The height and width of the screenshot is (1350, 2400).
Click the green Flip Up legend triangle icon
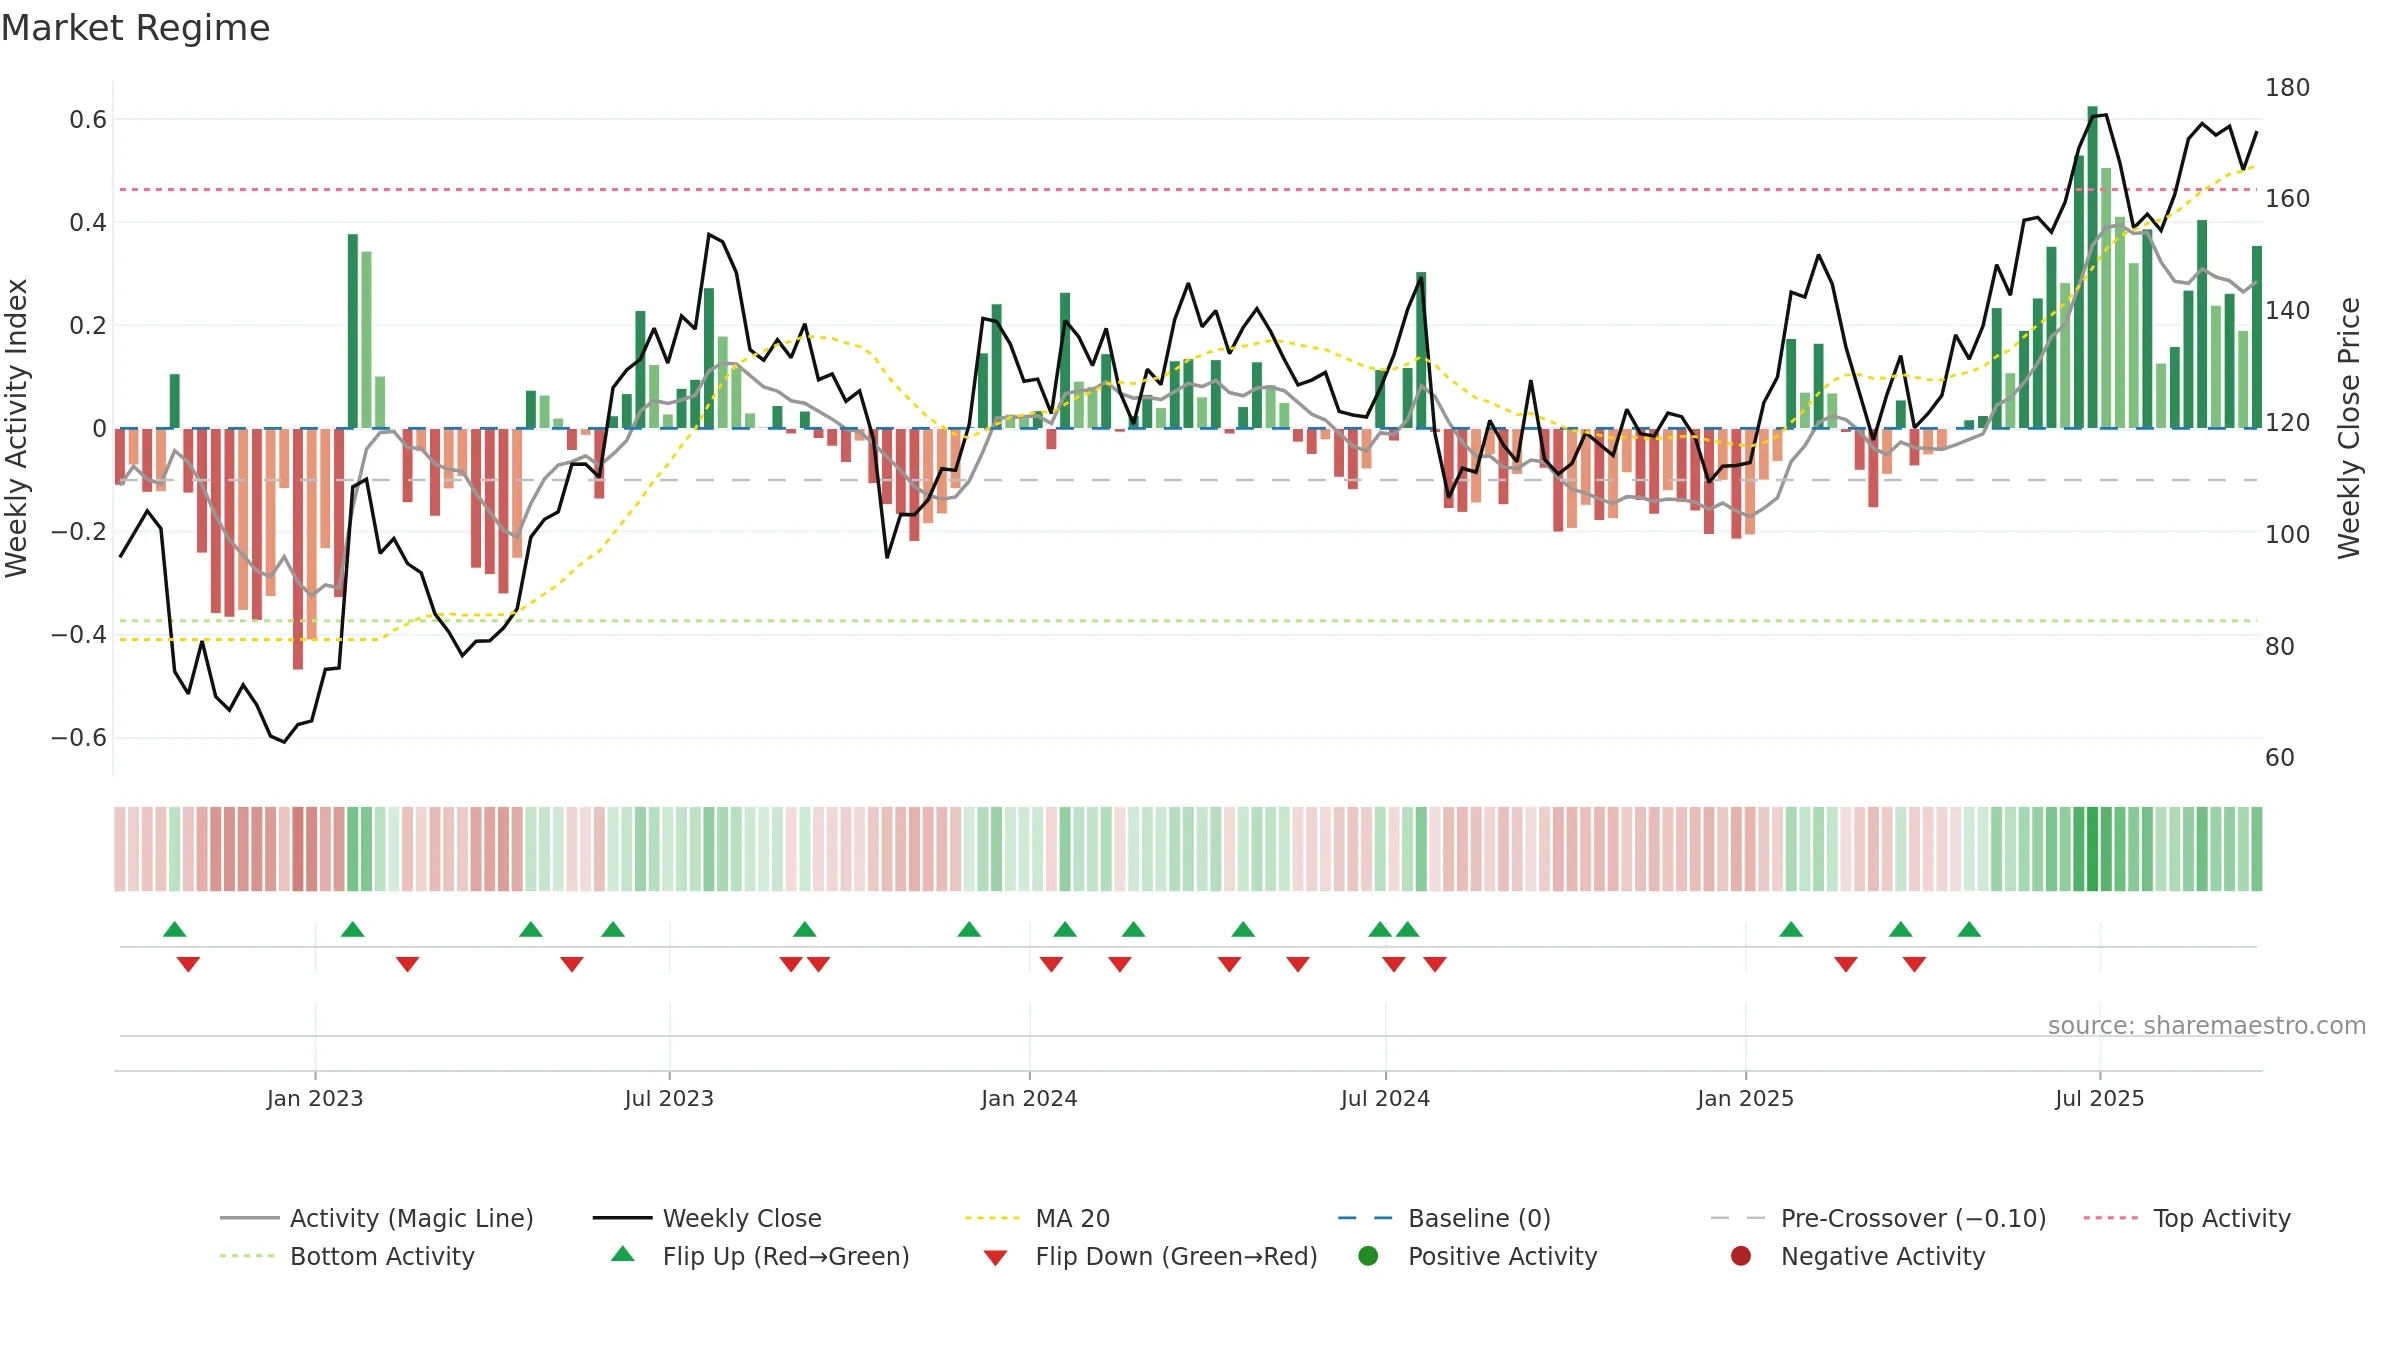coord(623,1254)
